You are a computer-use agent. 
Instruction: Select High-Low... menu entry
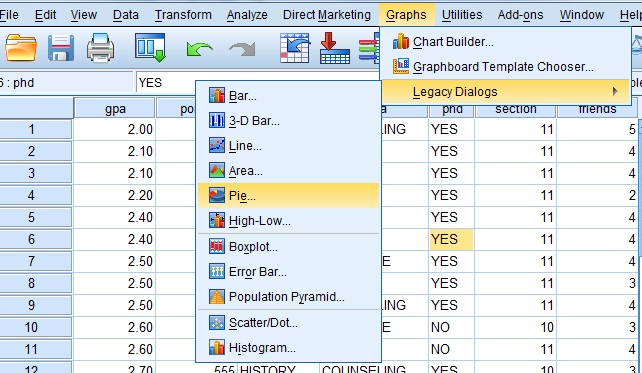[288, 221]
